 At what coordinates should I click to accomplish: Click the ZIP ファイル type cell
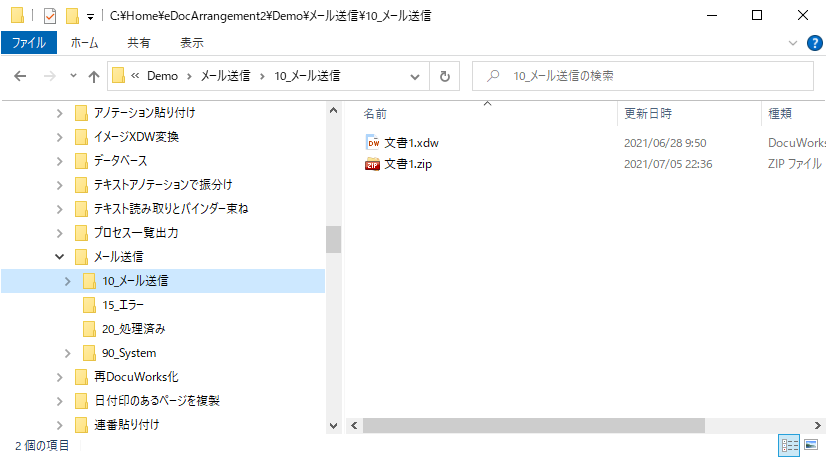click(x=795, y=164)
